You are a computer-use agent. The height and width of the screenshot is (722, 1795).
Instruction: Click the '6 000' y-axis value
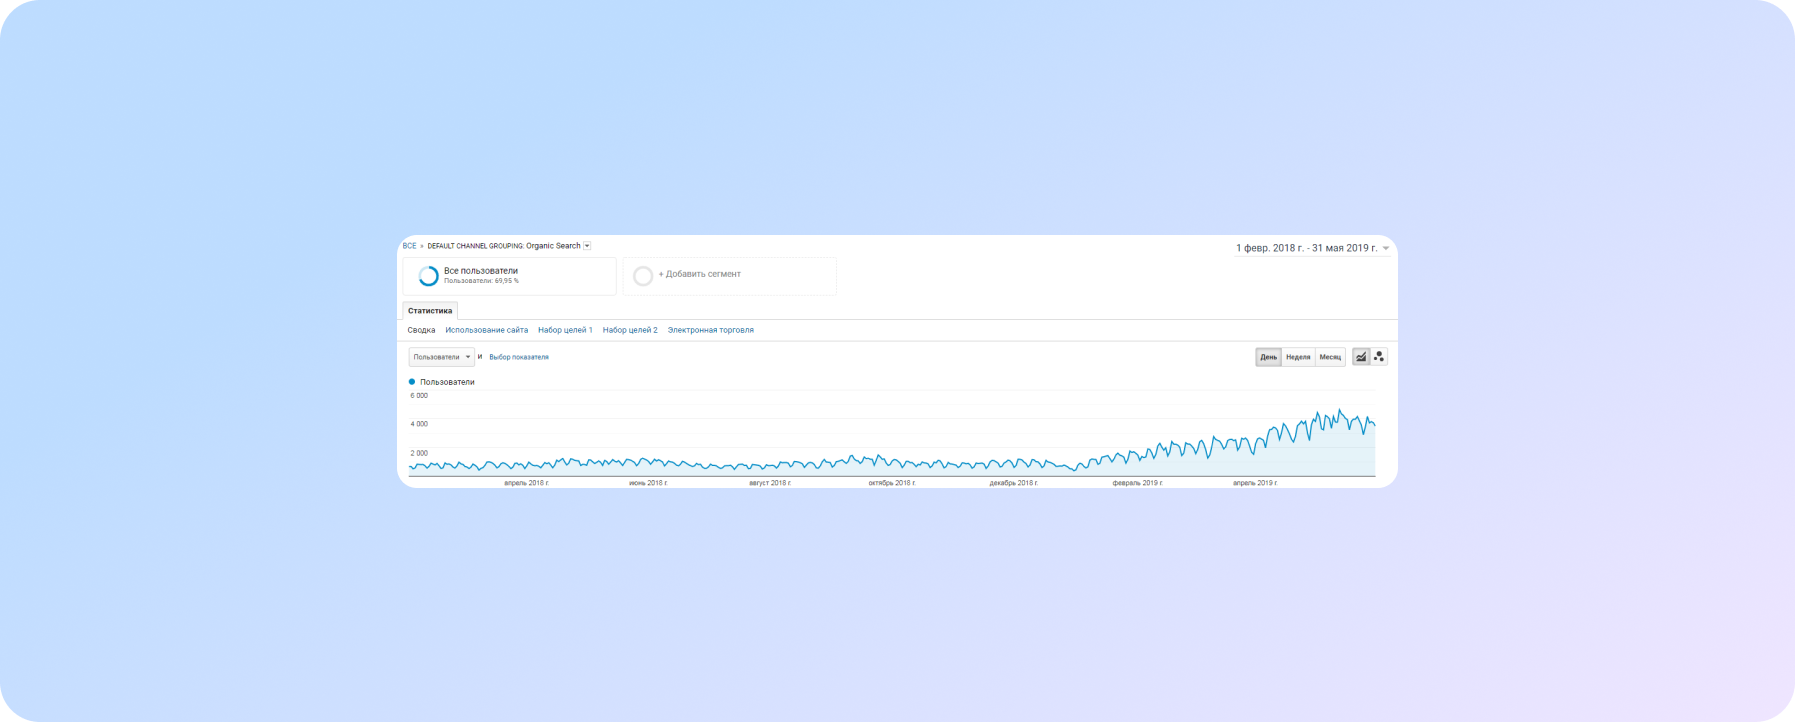(x=419, y=396)
